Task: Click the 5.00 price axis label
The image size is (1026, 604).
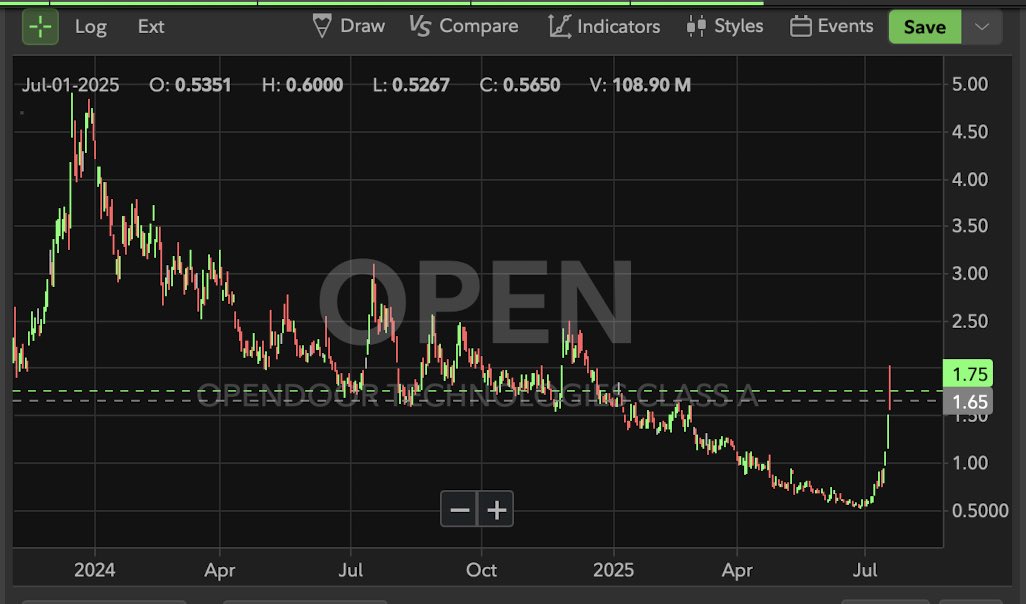Action: [x=970, y=84]
